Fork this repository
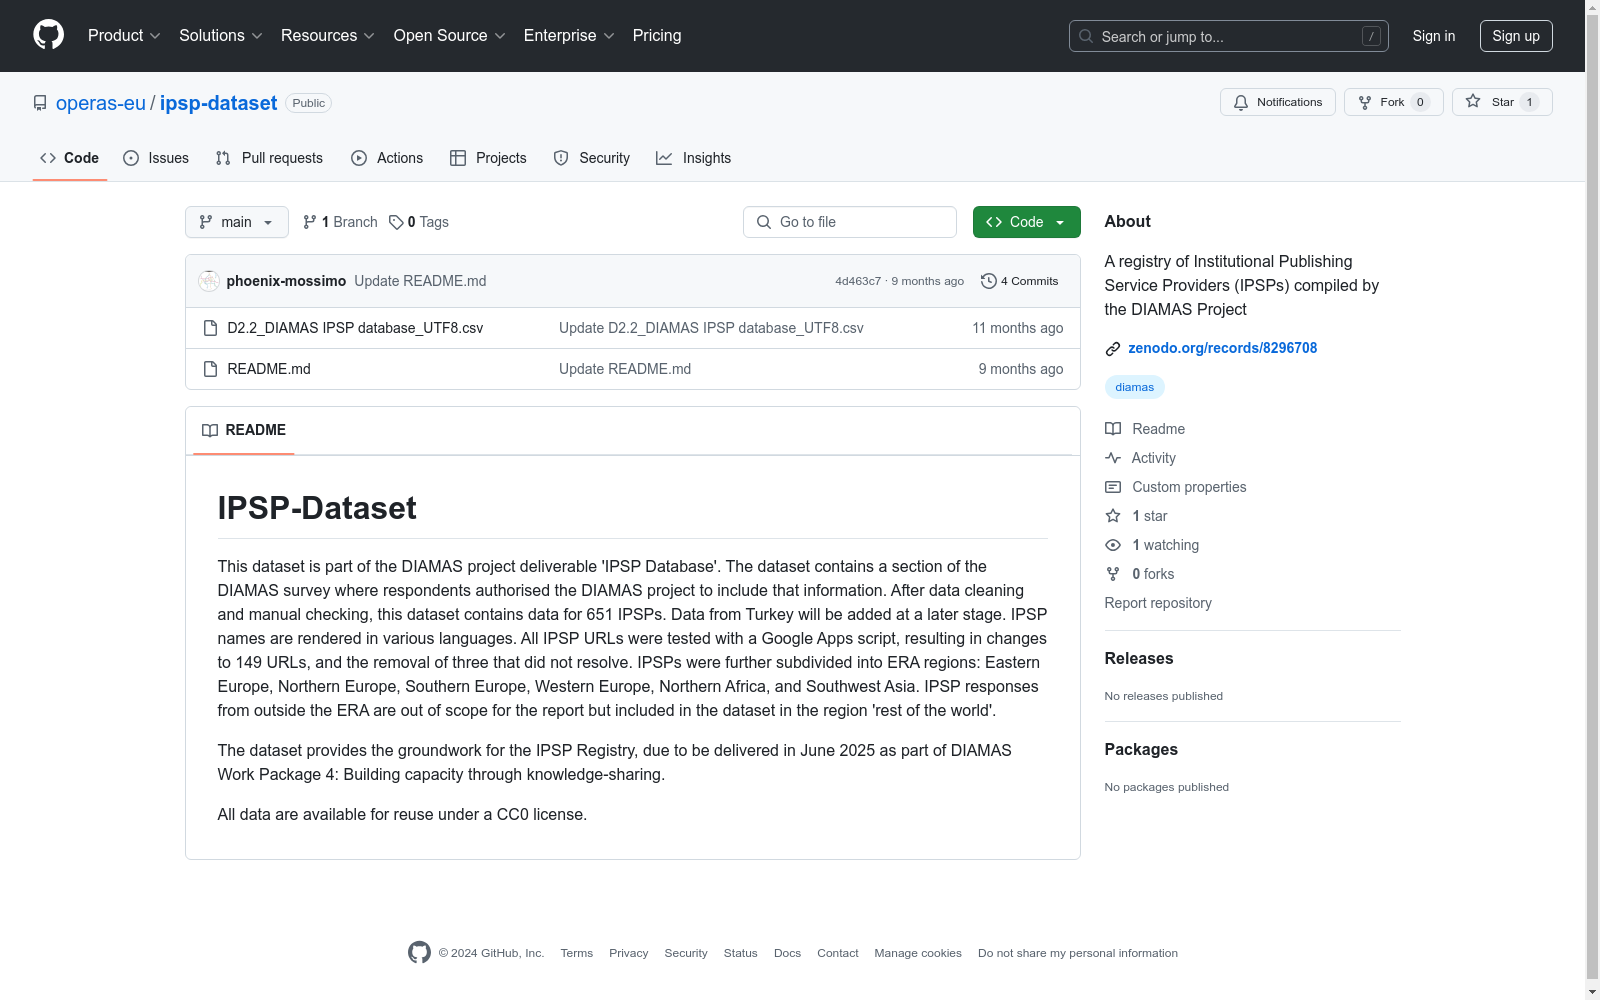 (1394, 102)
